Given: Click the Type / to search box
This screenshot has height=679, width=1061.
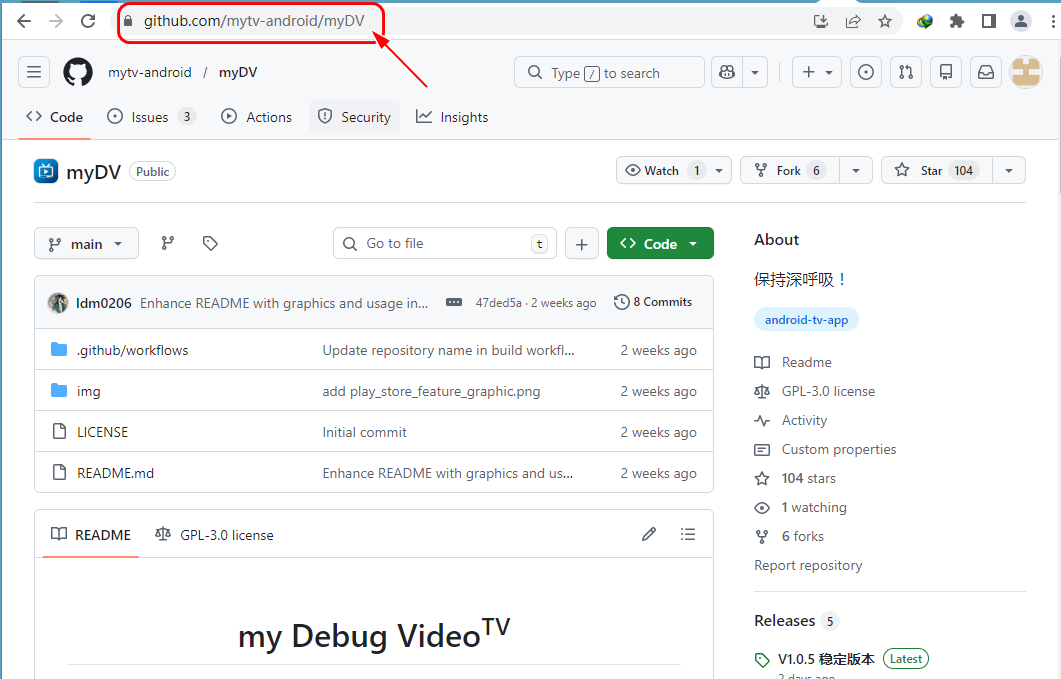Looking at the screenshot, I should [609, 72].
